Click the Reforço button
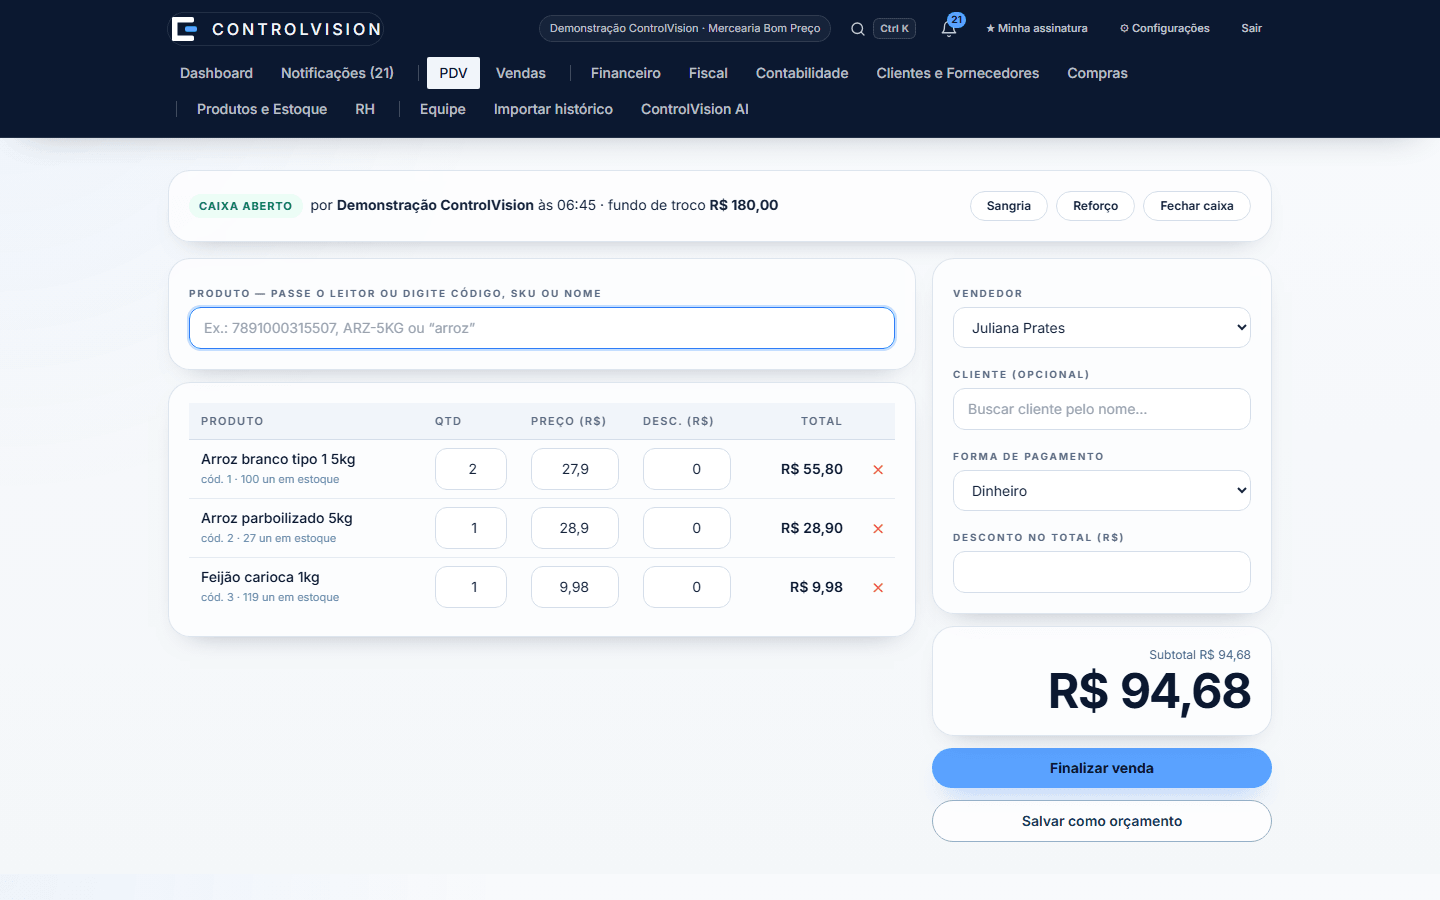 click(1095, 206)
